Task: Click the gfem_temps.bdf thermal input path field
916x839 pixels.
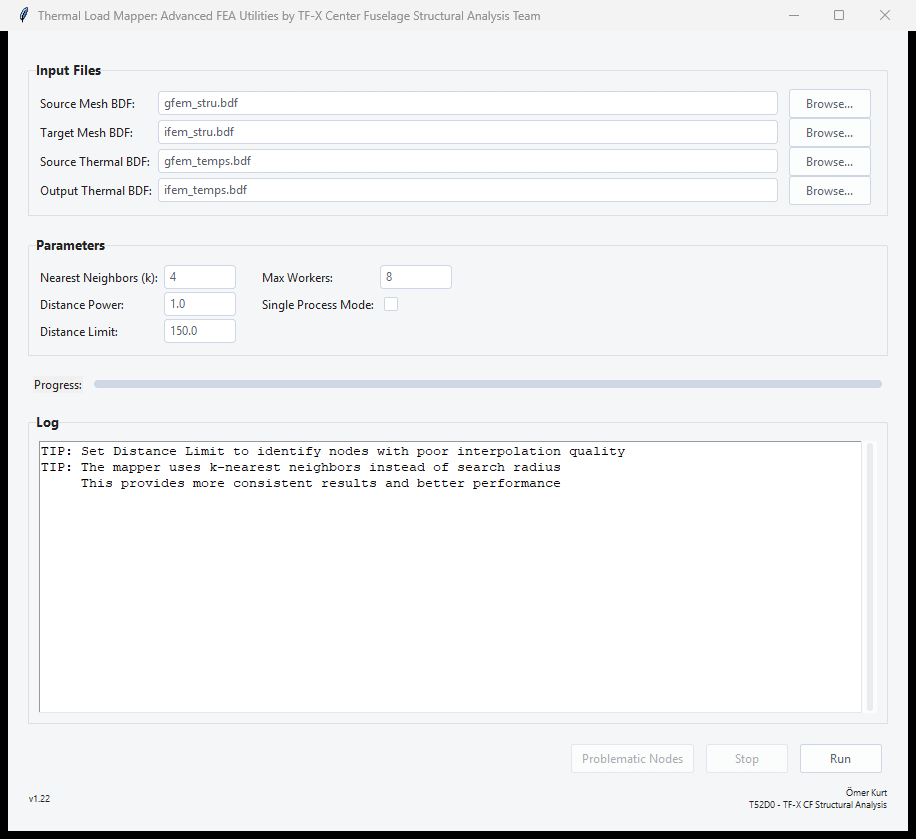Action: pyautogui.click(x=467, y=161)
